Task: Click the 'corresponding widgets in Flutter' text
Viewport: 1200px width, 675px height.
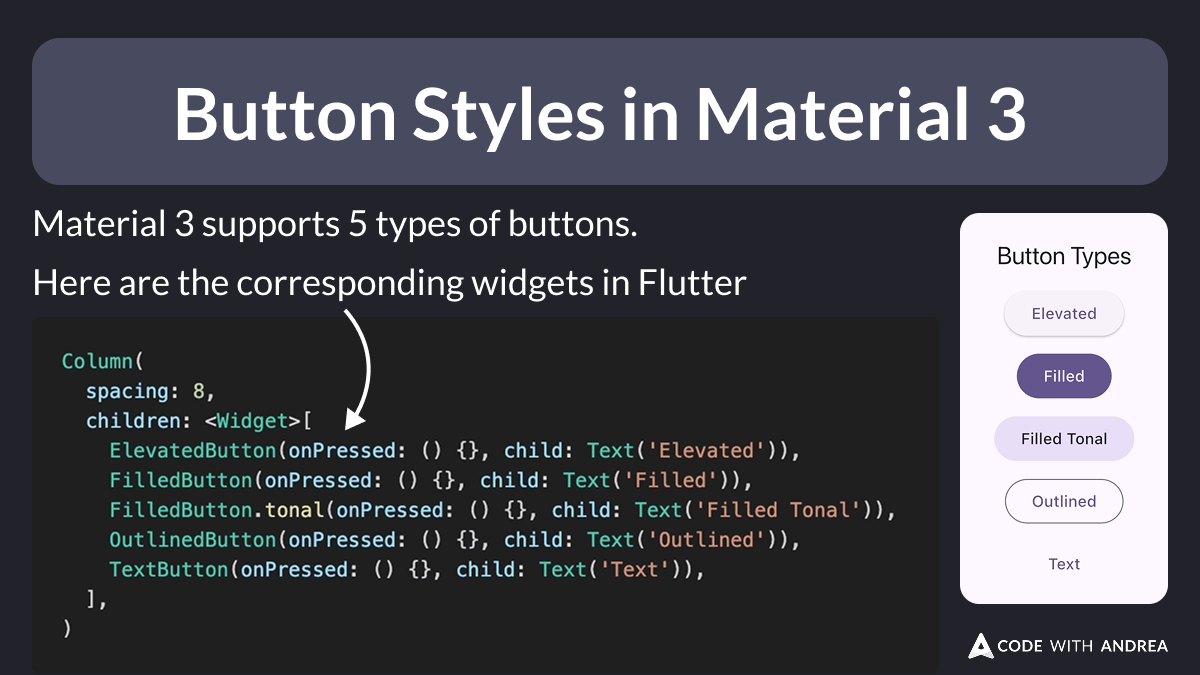Action: tap(388, 282)
